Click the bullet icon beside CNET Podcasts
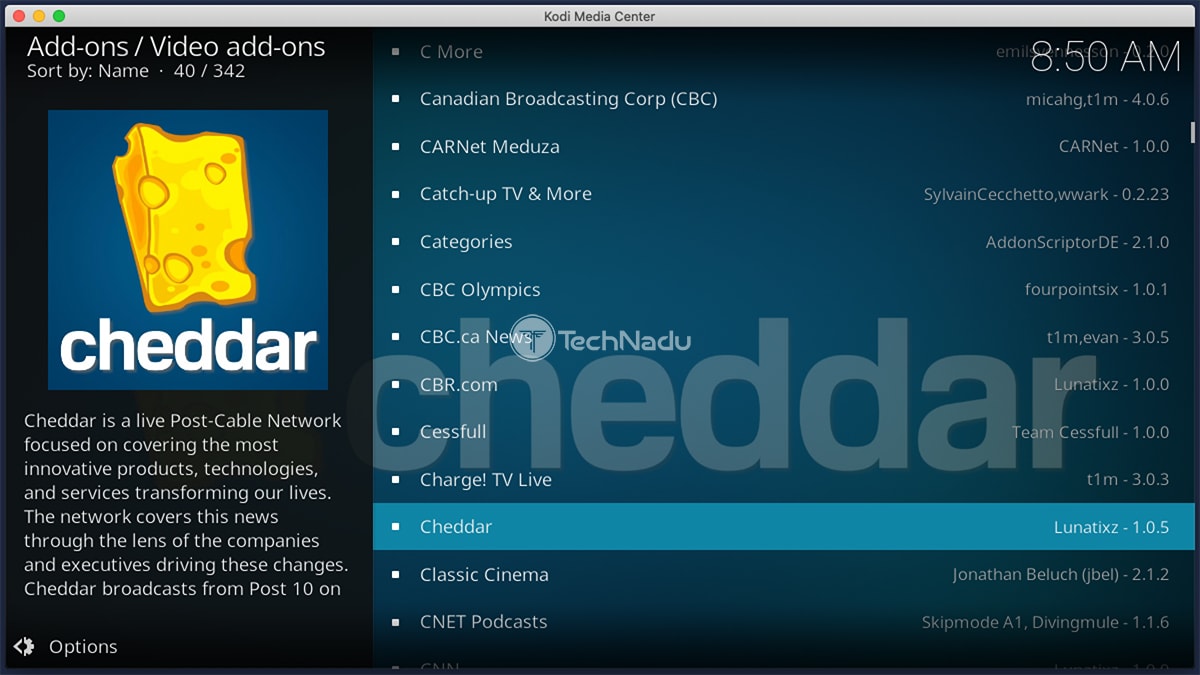The height and width of the screenshot is (675, 1200). (396, 622)
